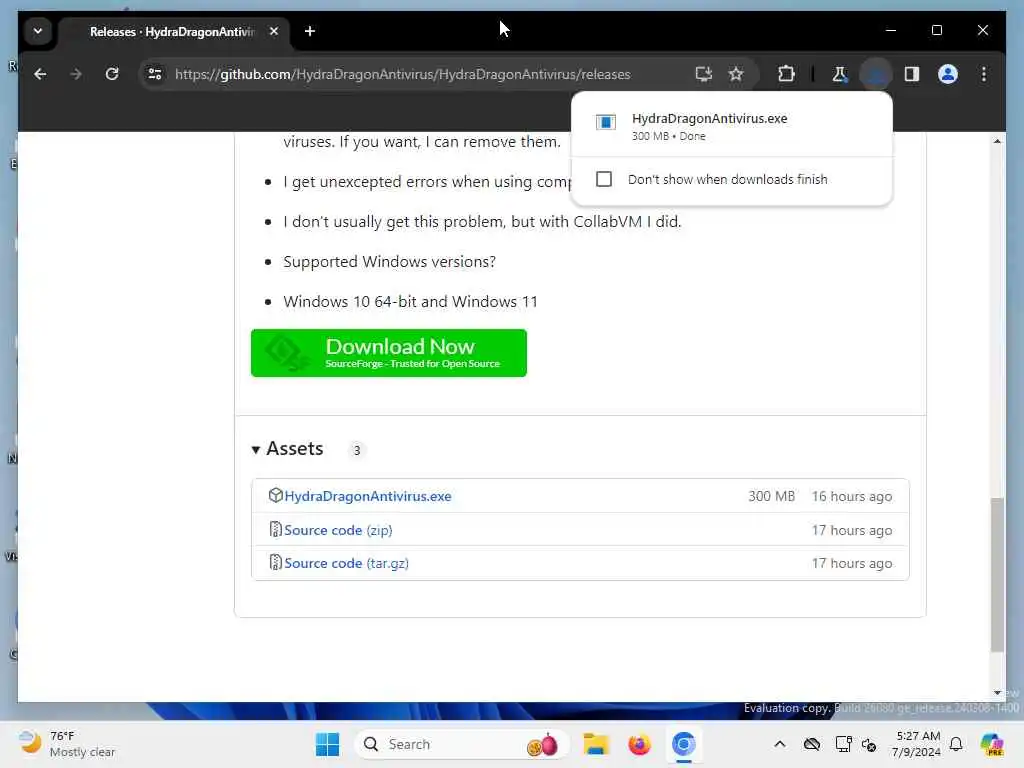
Task: Click the Chrome taskbar icon
Action: [684, 744]
